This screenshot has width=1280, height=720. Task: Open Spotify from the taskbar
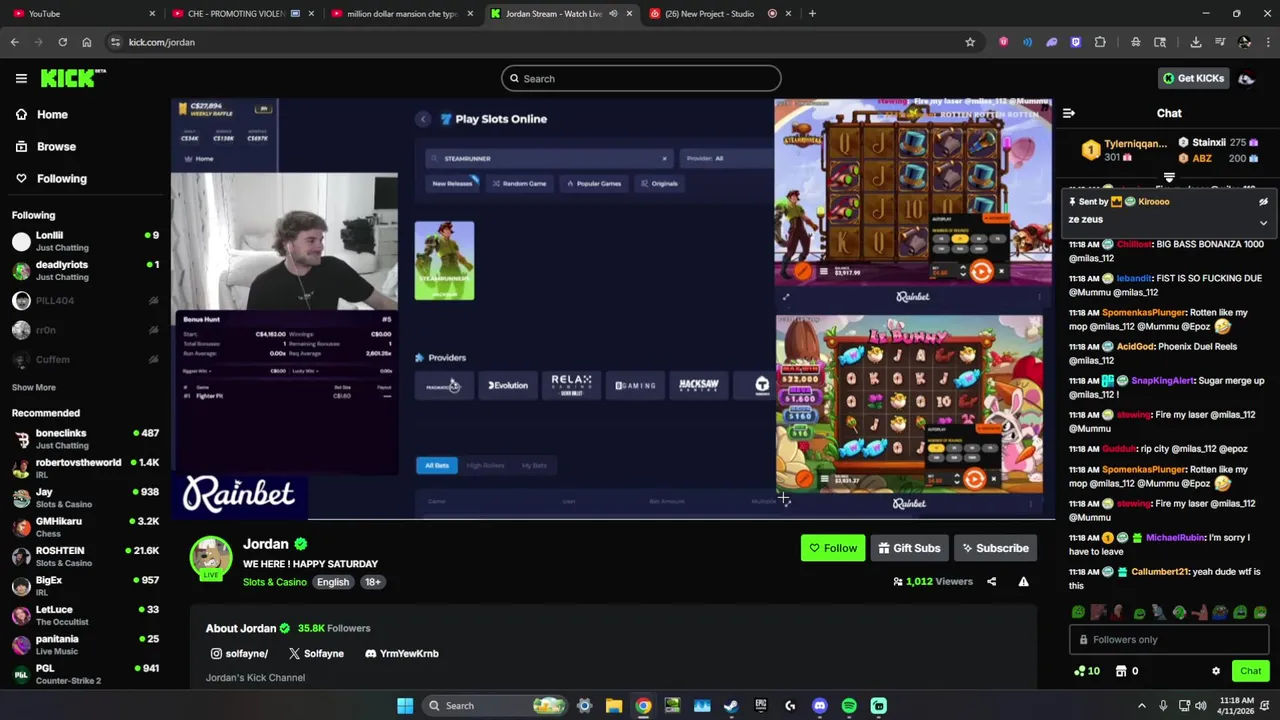[x=849, y=706]
